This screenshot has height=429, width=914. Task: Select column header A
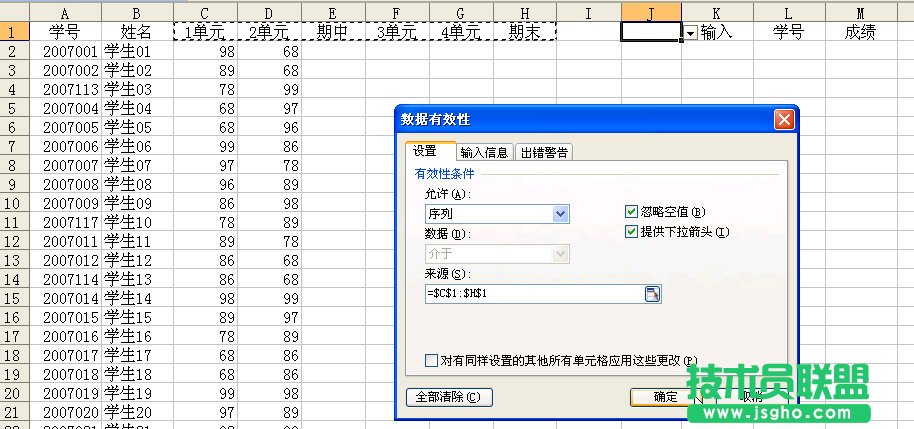[x=65, y=13]
